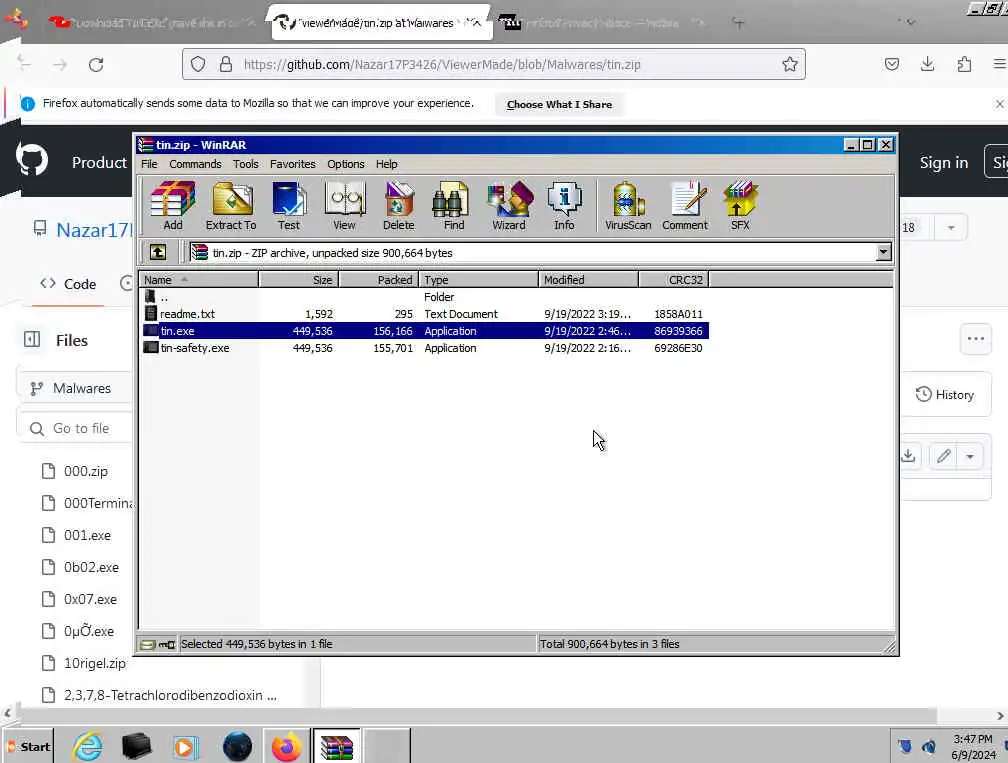The image size is (1008, 763).
Task: Click the WinRAR taskbar button
Action: pos(337,747)
